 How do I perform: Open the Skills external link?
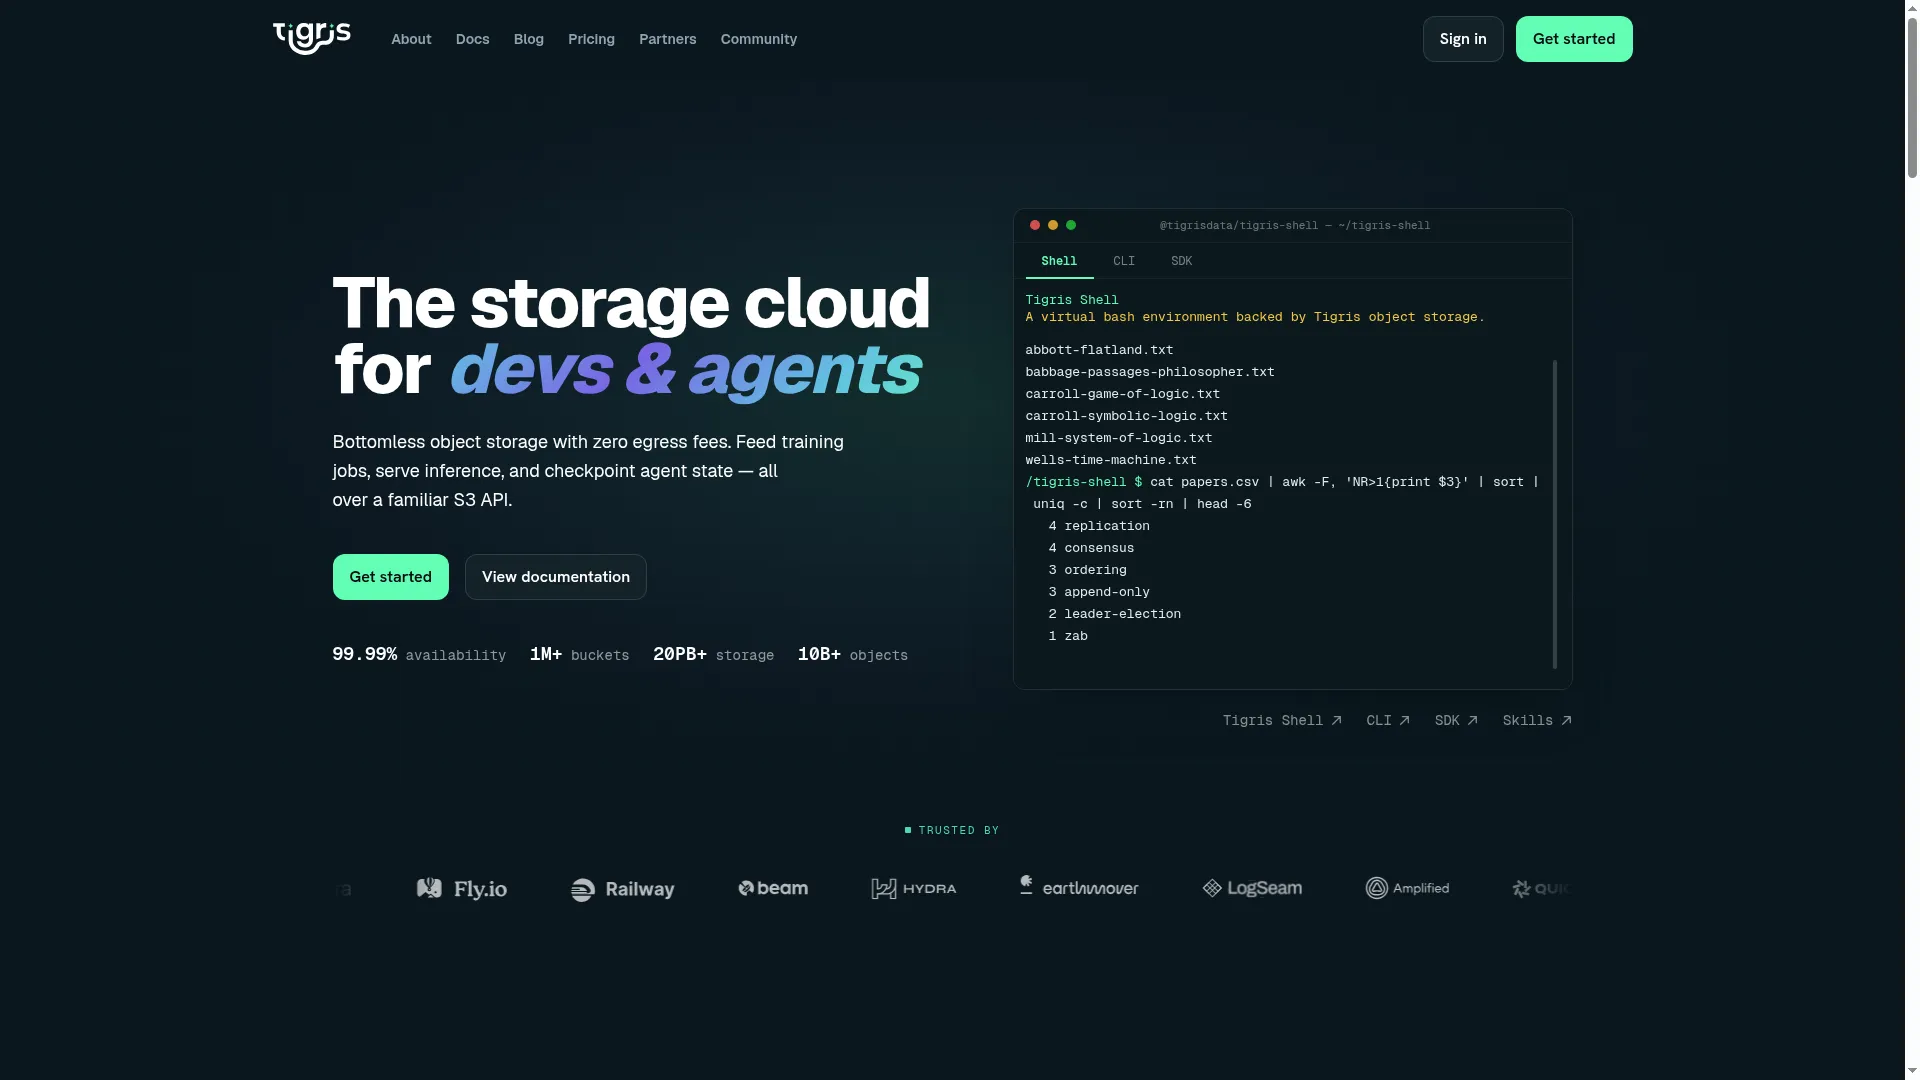[x=1537, y=720]
